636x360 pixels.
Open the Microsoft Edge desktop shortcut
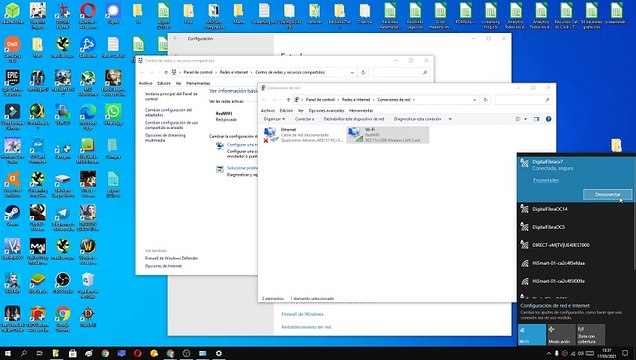point(88,117)
